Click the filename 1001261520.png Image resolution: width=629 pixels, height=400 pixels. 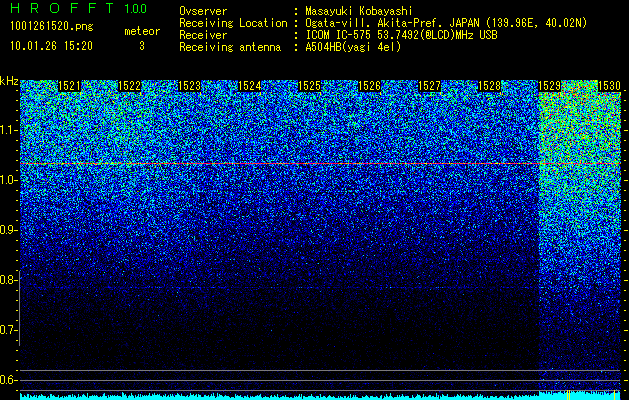(52, 27)
